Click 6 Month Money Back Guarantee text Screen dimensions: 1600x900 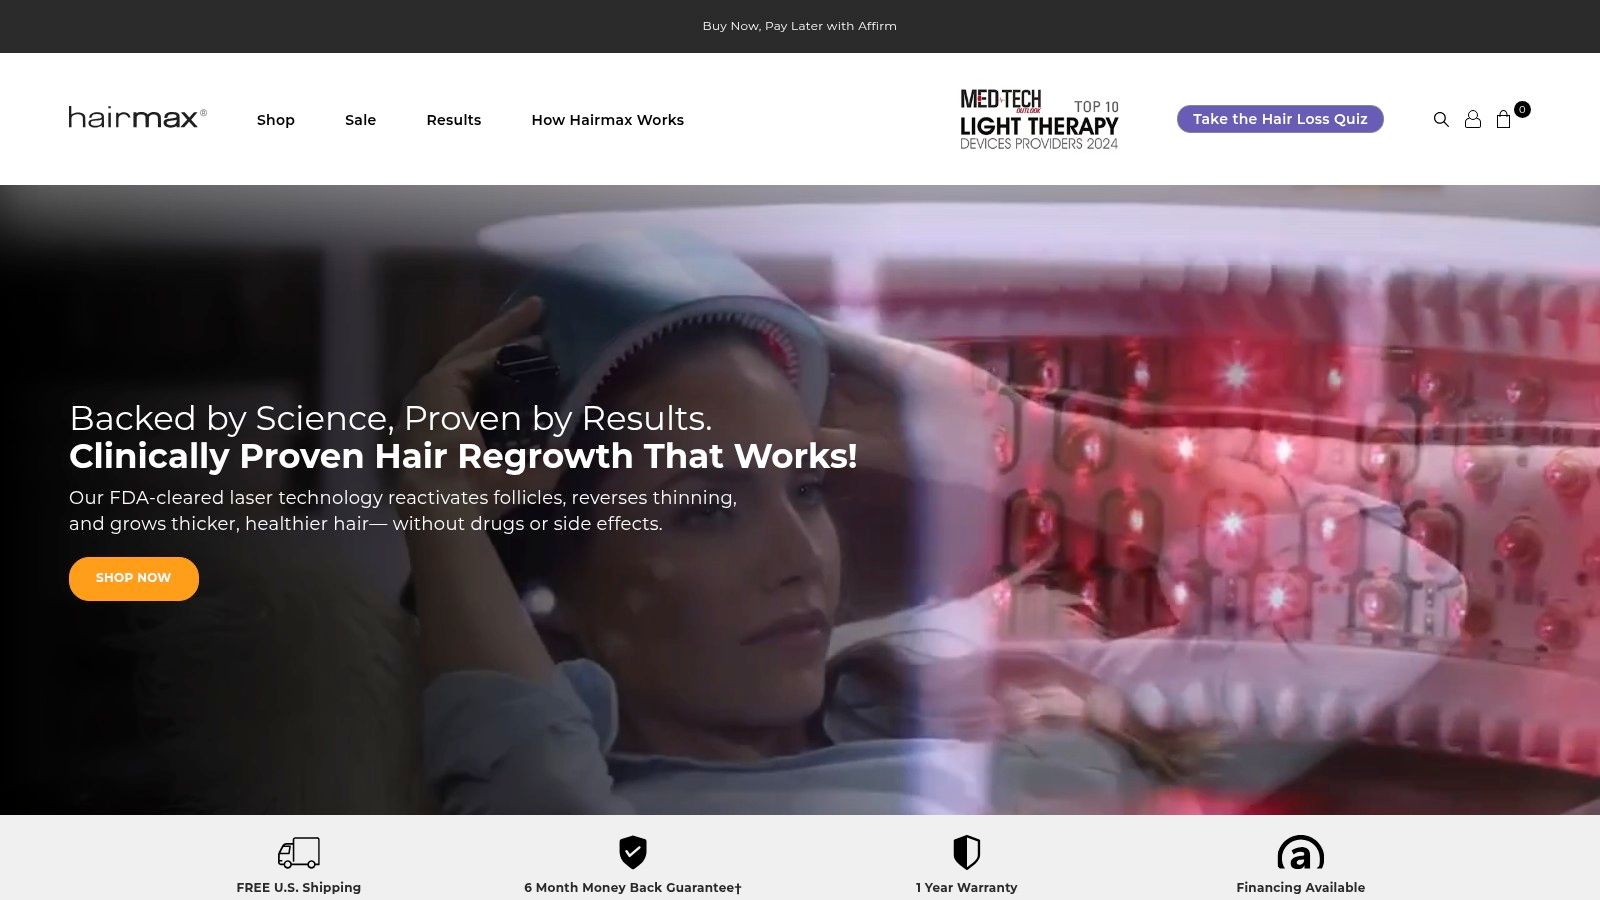[x=633, y=887]
